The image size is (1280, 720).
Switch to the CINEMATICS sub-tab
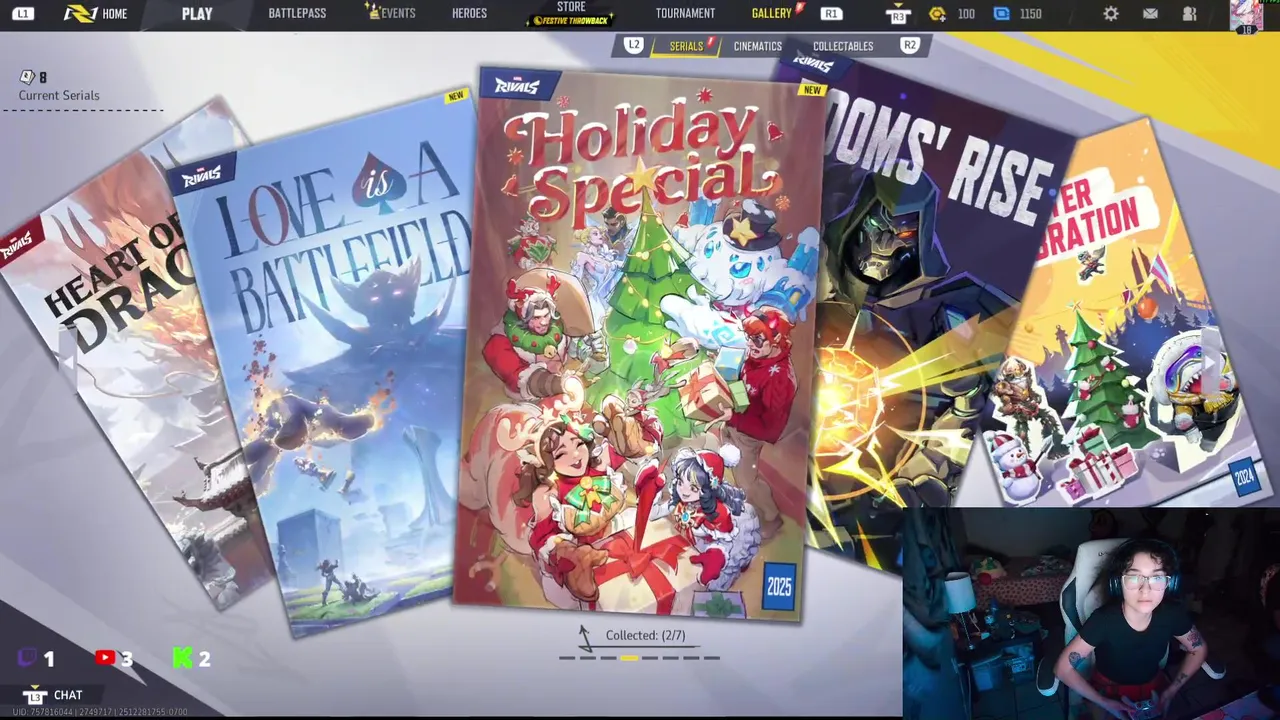[757, 46]
